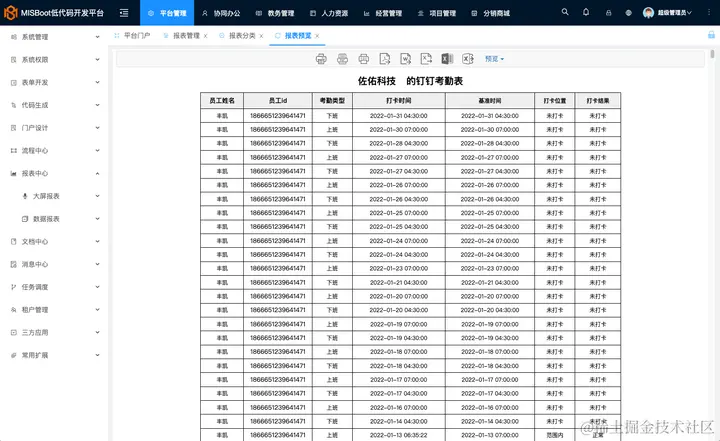The width and height of the screenshot is (720, 441).
Task: Open 人力资源 top menu
Action: click(x=329, y=13)
